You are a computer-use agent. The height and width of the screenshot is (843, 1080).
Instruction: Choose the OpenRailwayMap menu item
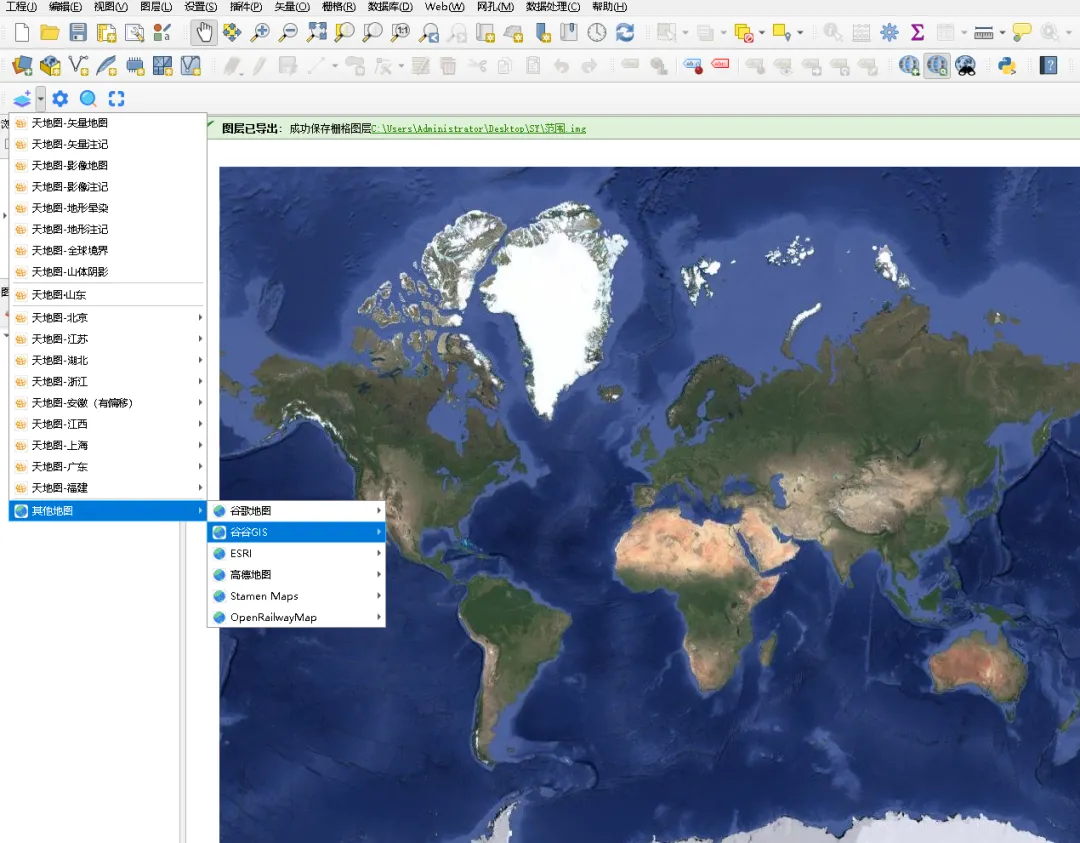[296, 617]
